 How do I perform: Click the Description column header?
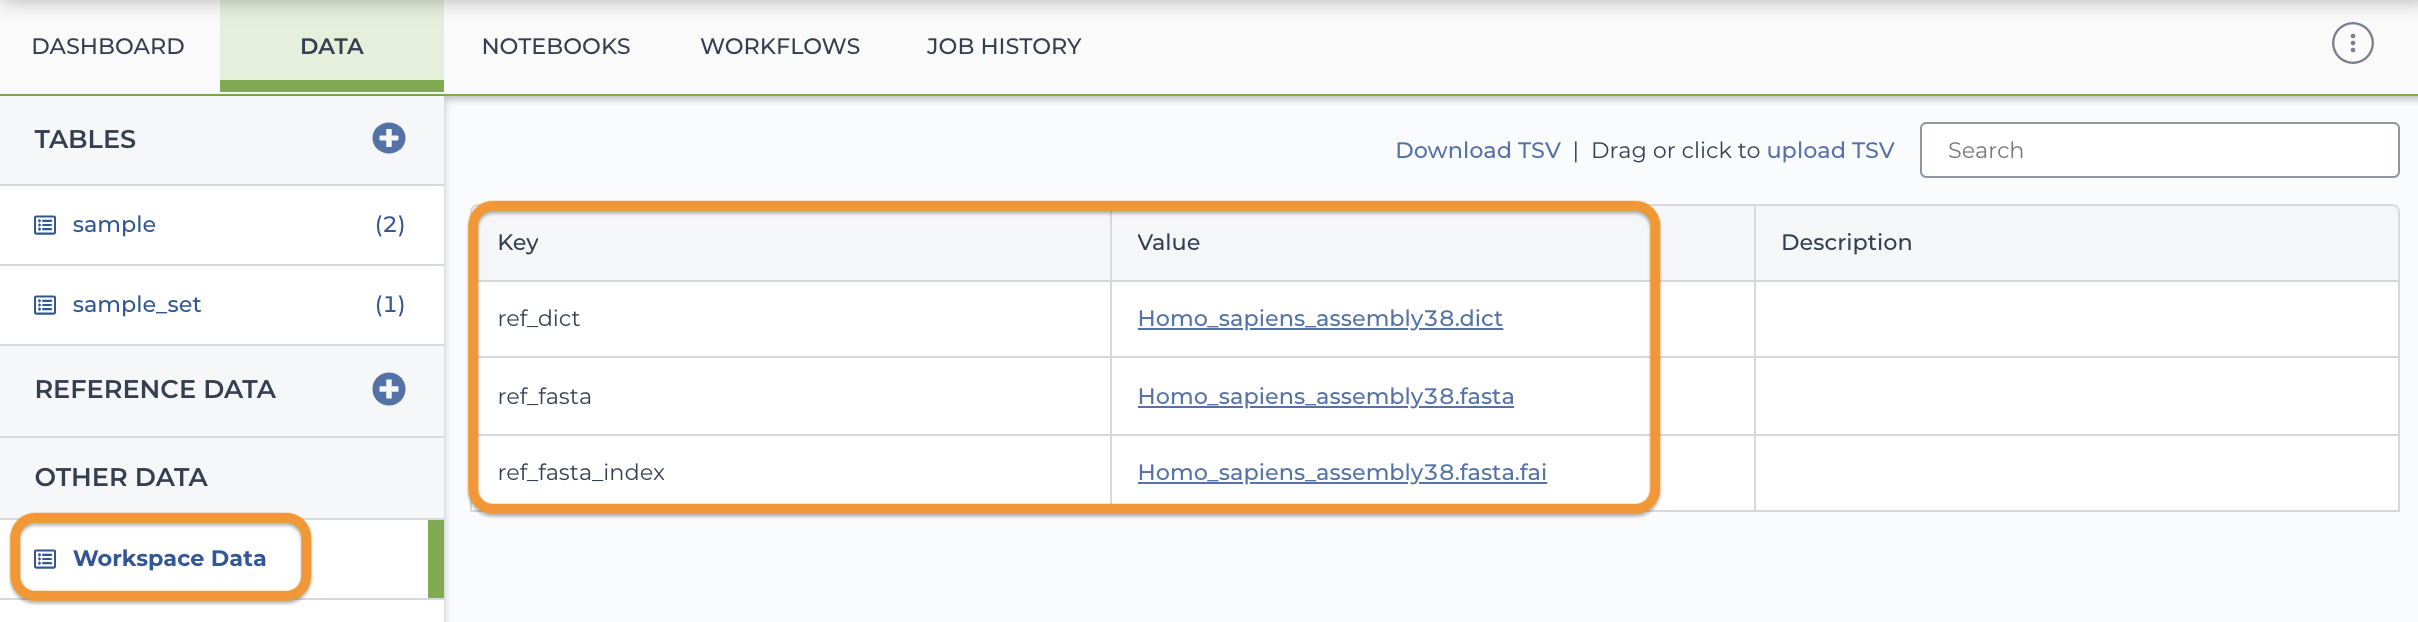(x=2076, y=243)
